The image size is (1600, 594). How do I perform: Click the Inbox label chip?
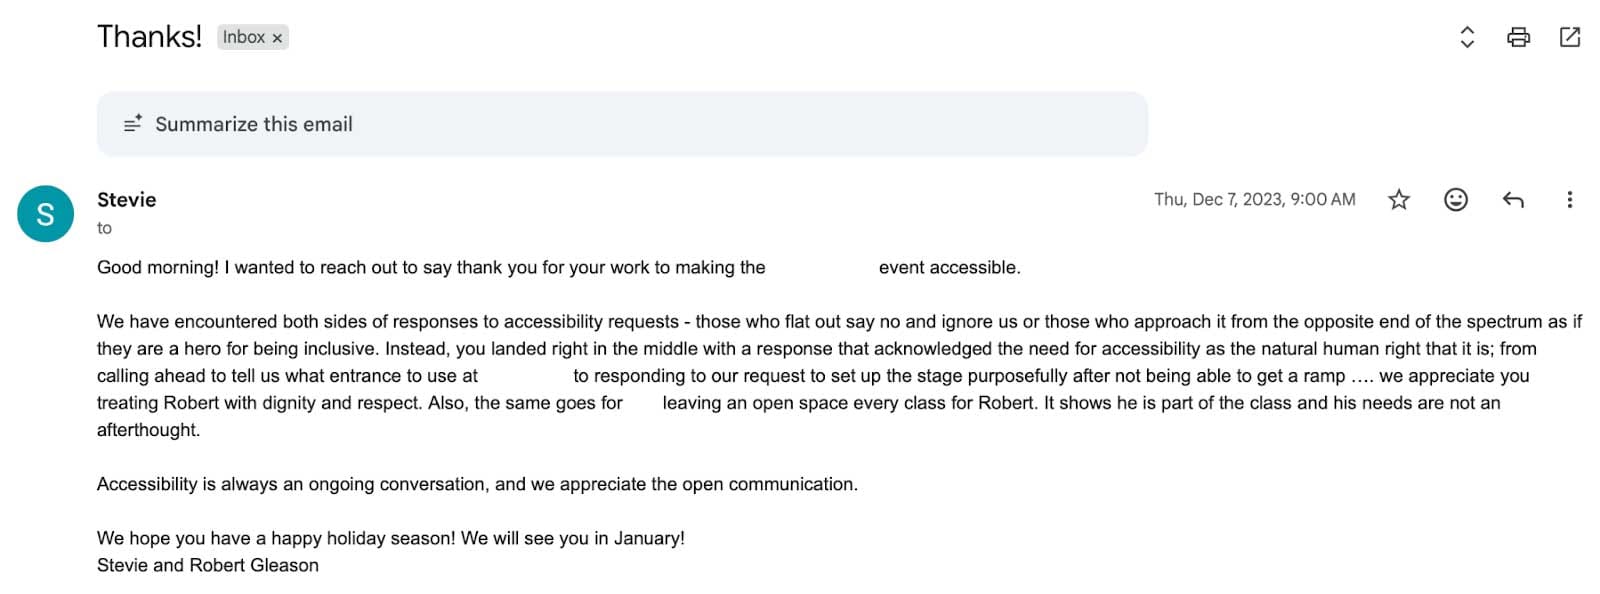pyautogui.click(x=243, y=37)
